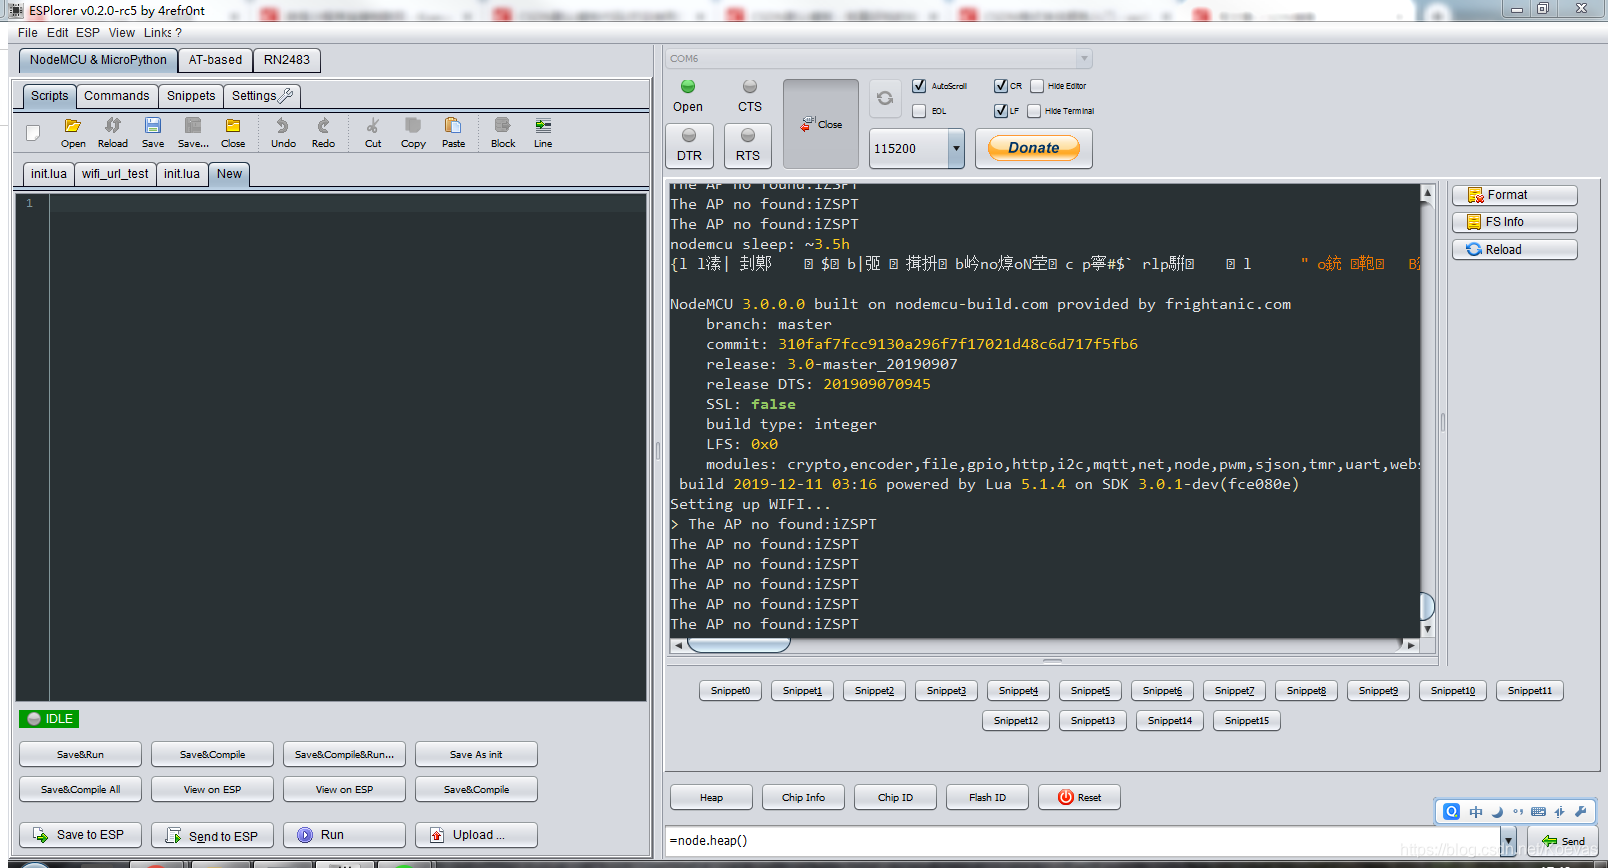The image size is (1608, 868).
Task: Click the Save As init button
Action: (476, 755)
